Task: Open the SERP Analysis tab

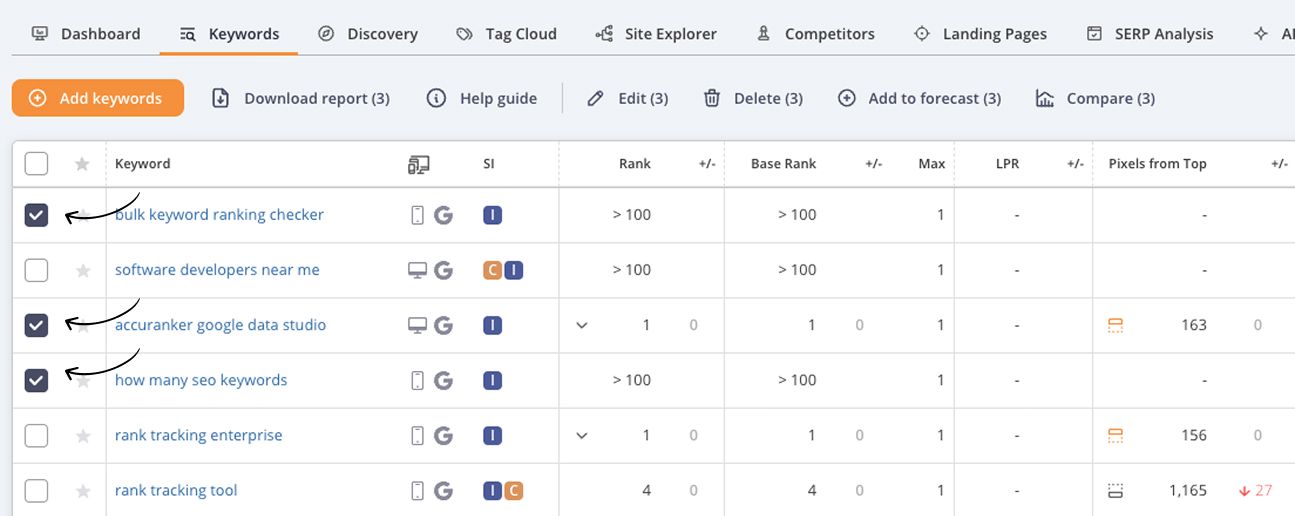Action: coord(1150,33)
